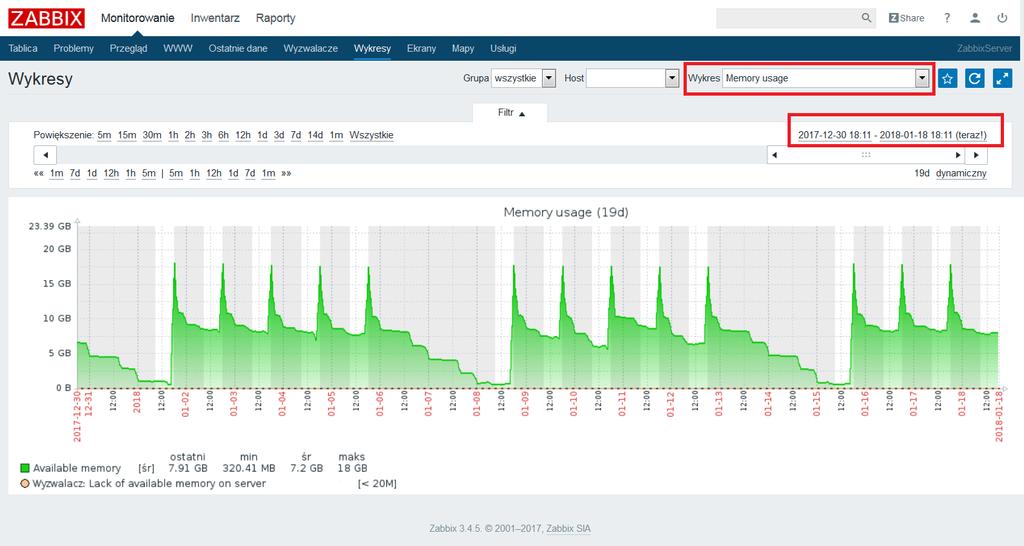This screenshot has height=546, width=1024.
Task: Click the min value 320.41 MB
Action: point(249,468)
